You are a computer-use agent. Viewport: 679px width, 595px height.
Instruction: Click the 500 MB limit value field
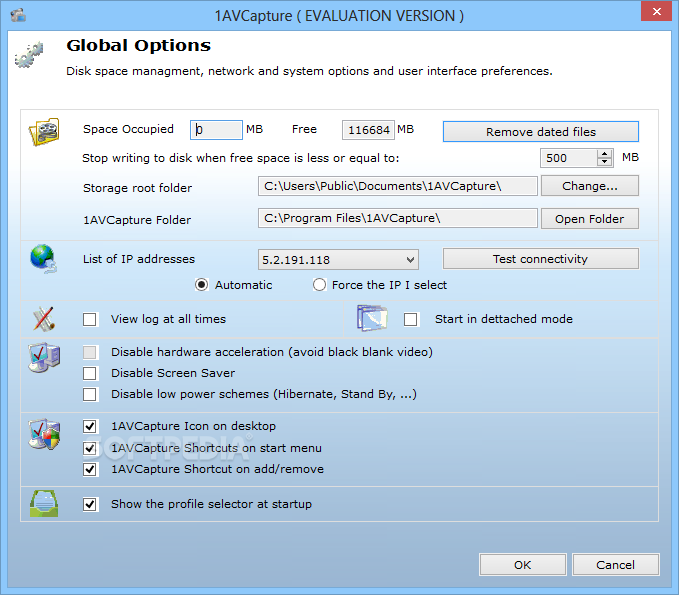pyautogui.click(x=569, y=158)
